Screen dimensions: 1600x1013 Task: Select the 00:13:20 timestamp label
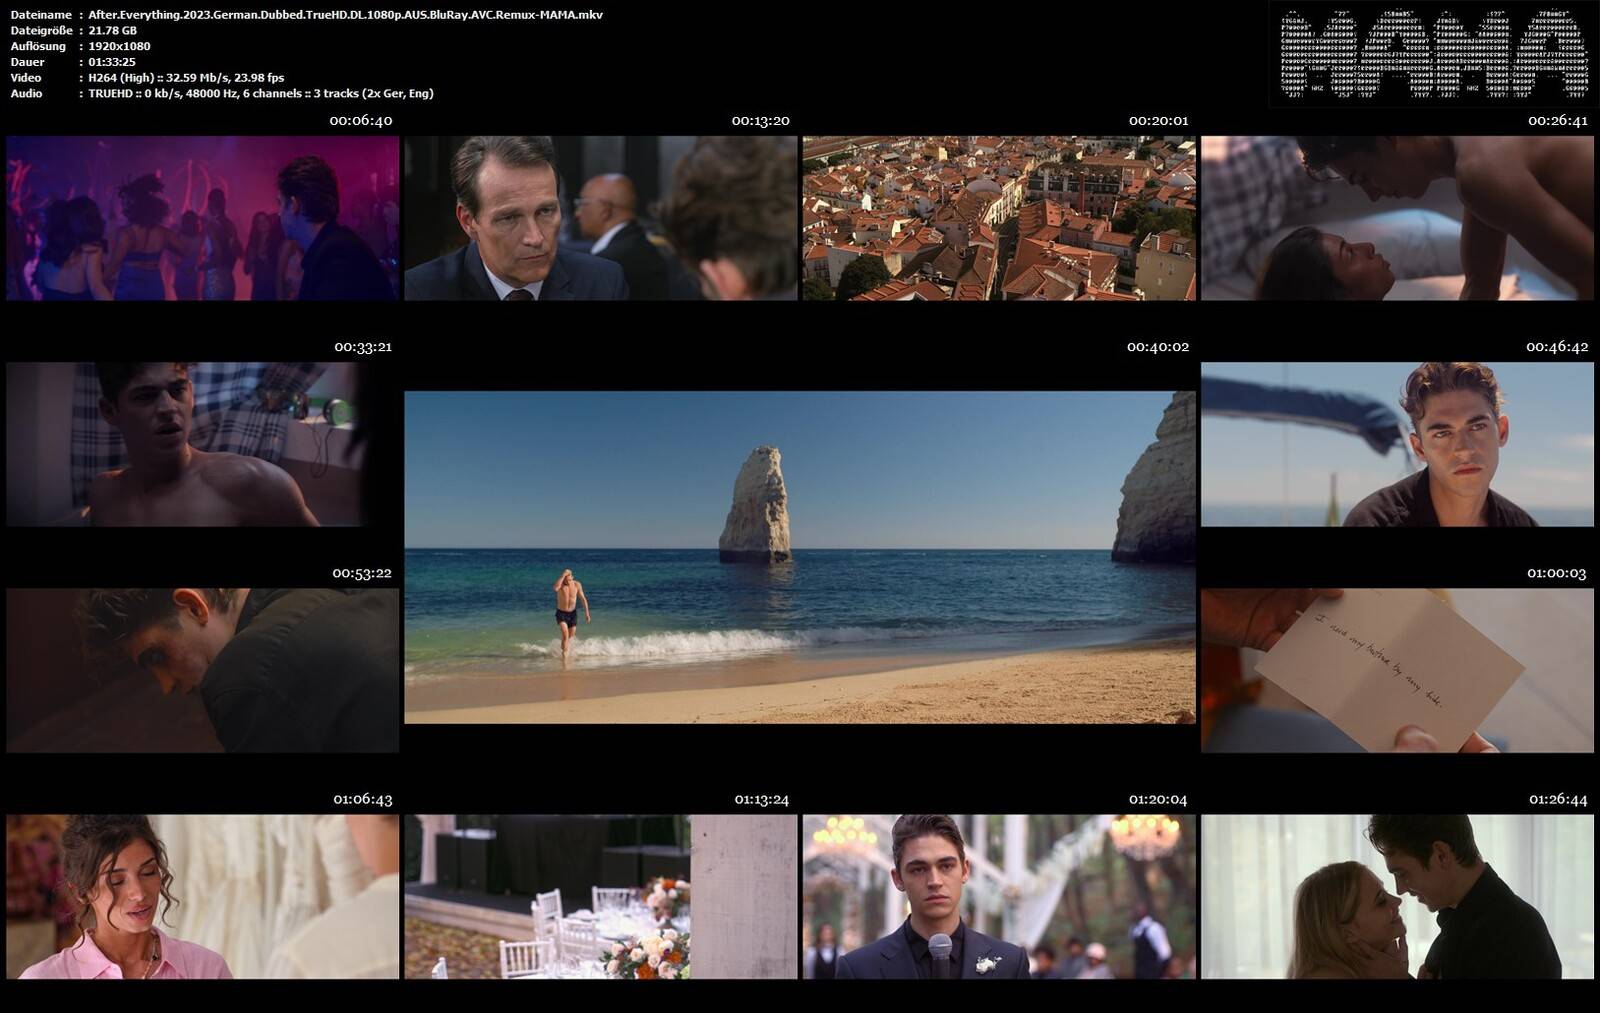(x=760, y=121)
